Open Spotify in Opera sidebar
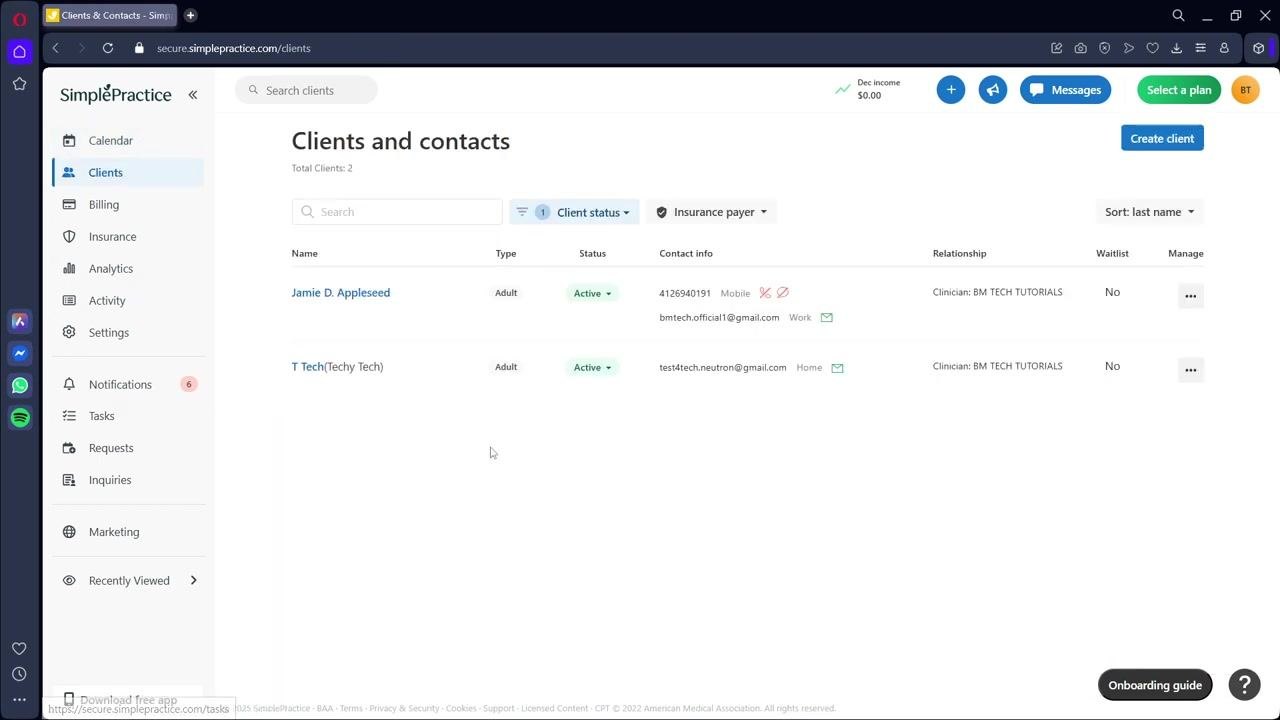This screenshot has width=1280, height=720. pyautogui.click(x=20, y=418)
